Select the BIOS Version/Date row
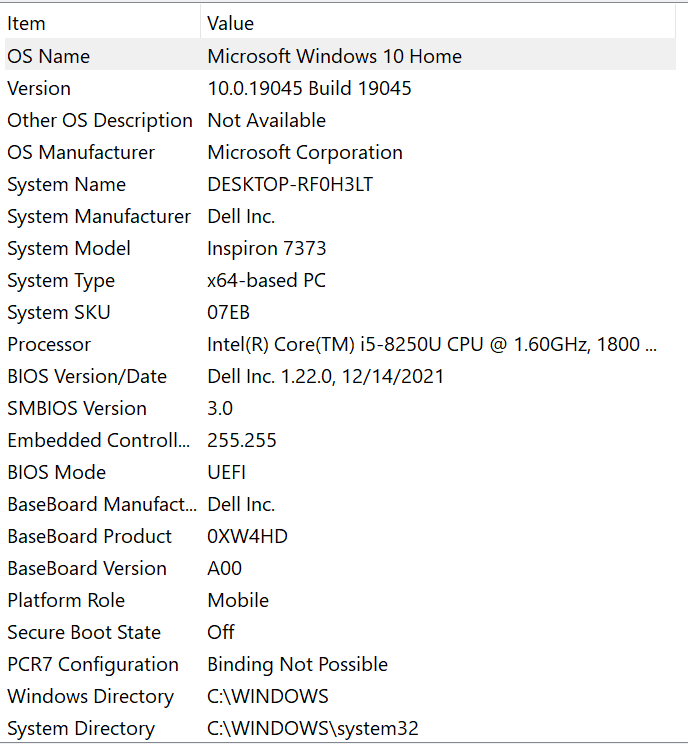The height and width of the screenshot is (744, 688). [x=340, y=376]
